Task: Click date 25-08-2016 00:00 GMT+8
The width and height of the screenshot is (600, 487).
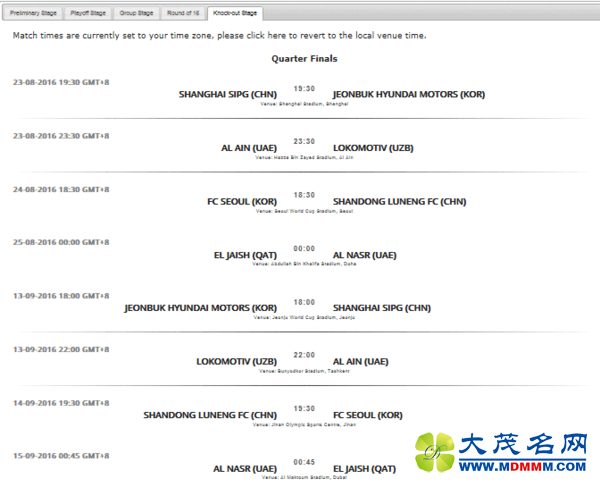Action: tap(61, 242)
